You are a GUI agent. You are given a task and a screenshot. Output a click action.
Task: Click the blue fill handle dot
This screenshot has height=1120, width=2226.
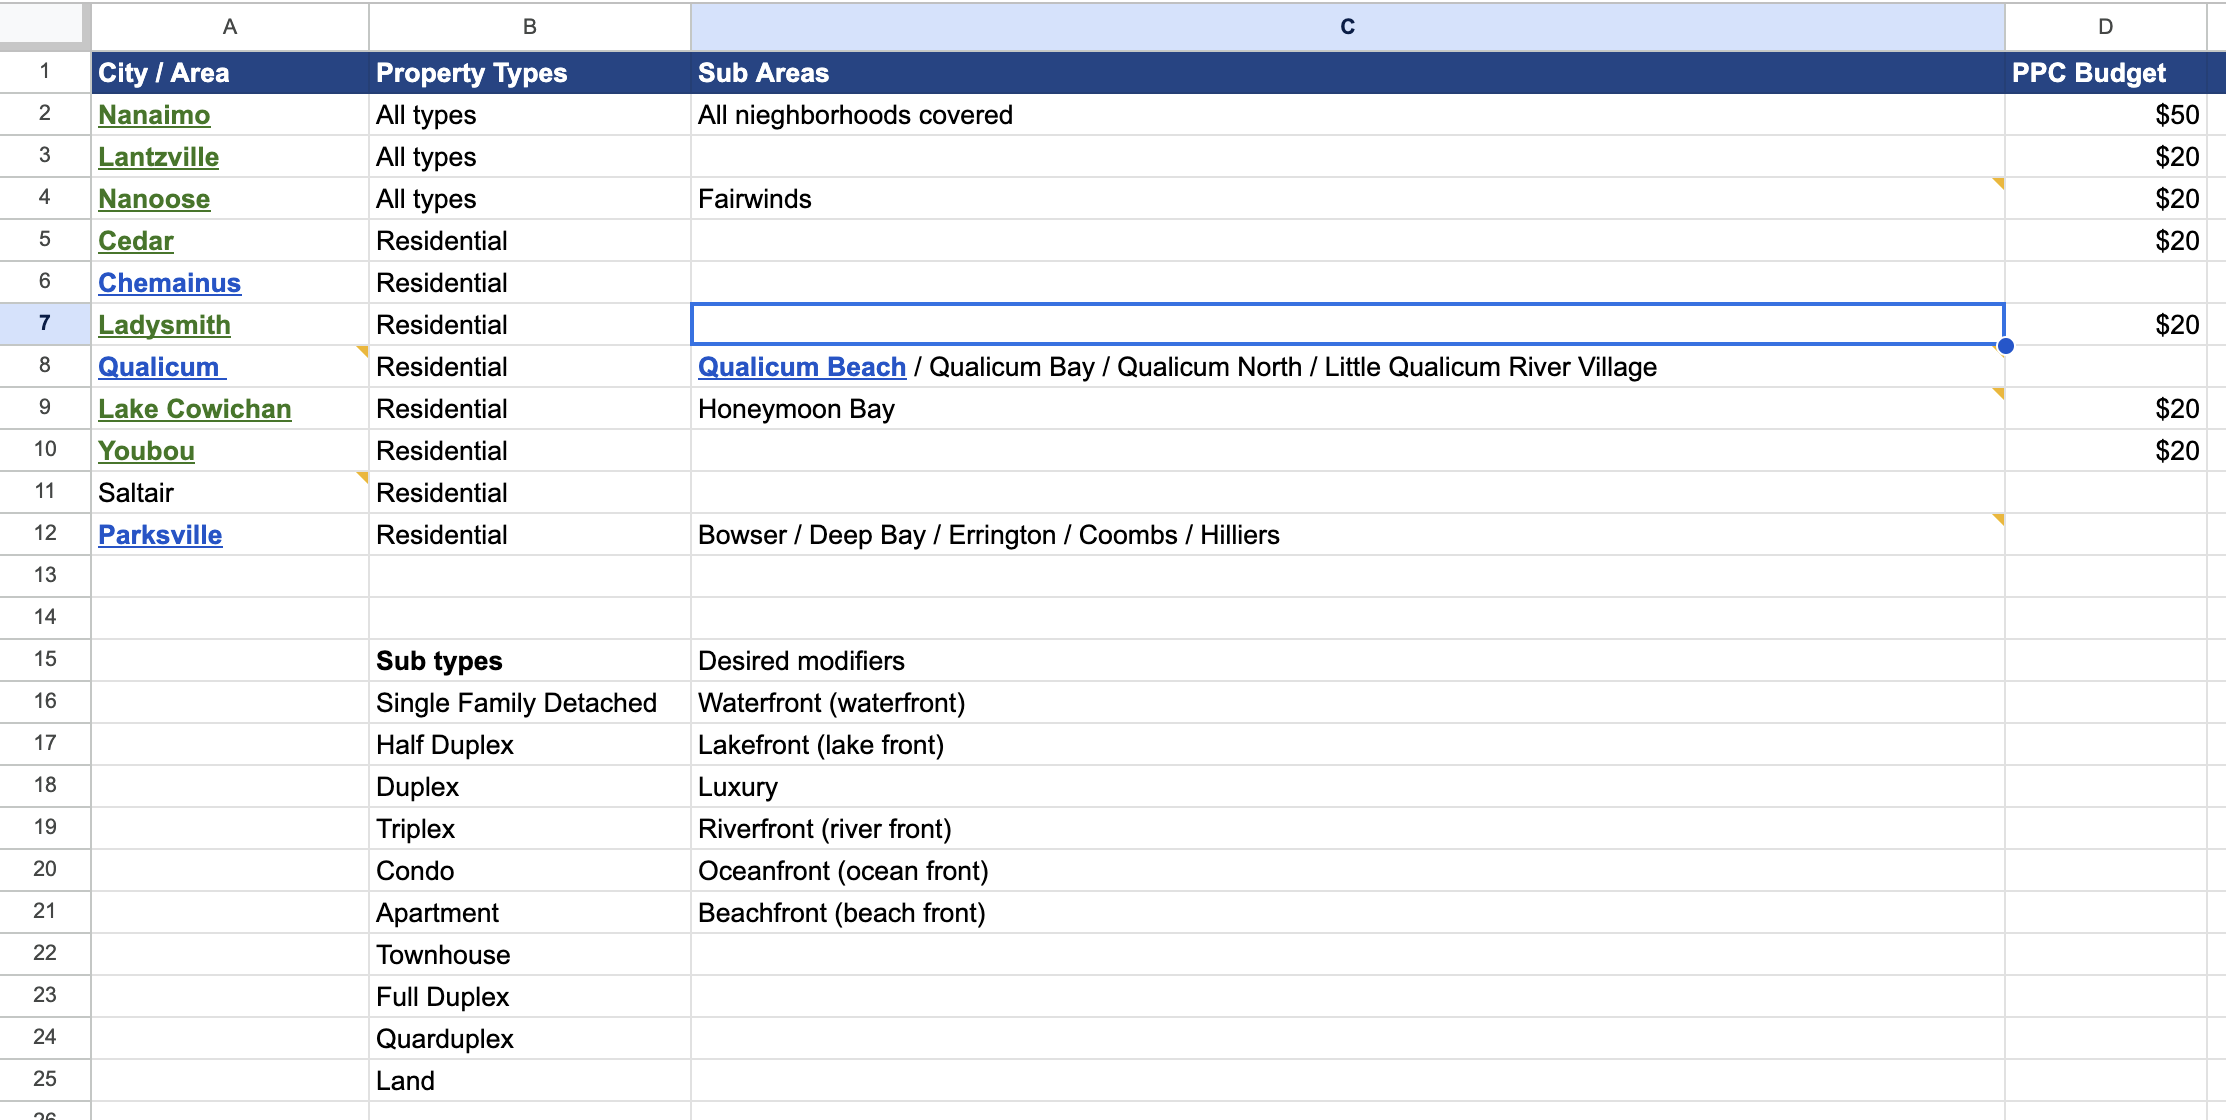(x=2005, y=346)
